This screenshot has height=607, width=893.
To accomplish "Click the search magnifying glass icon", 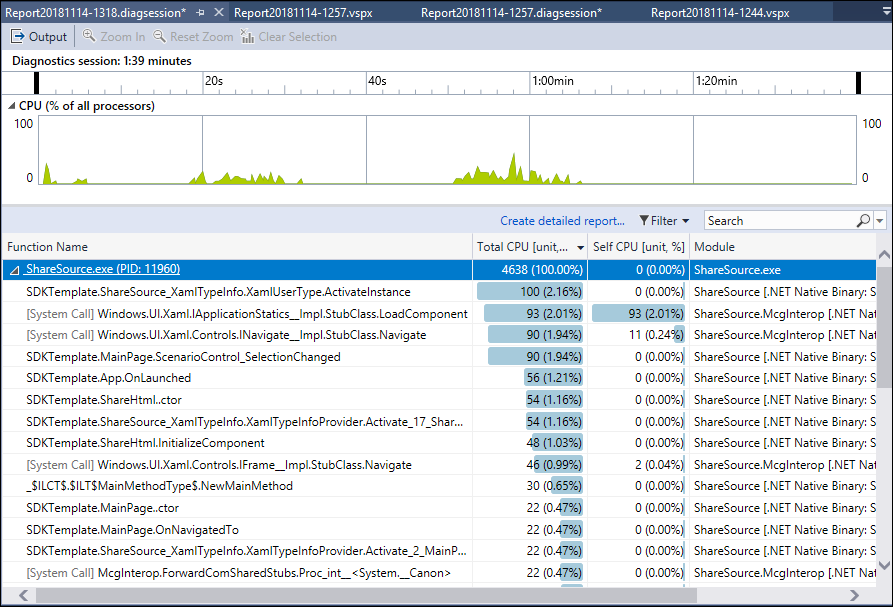I will coord(866,221).
